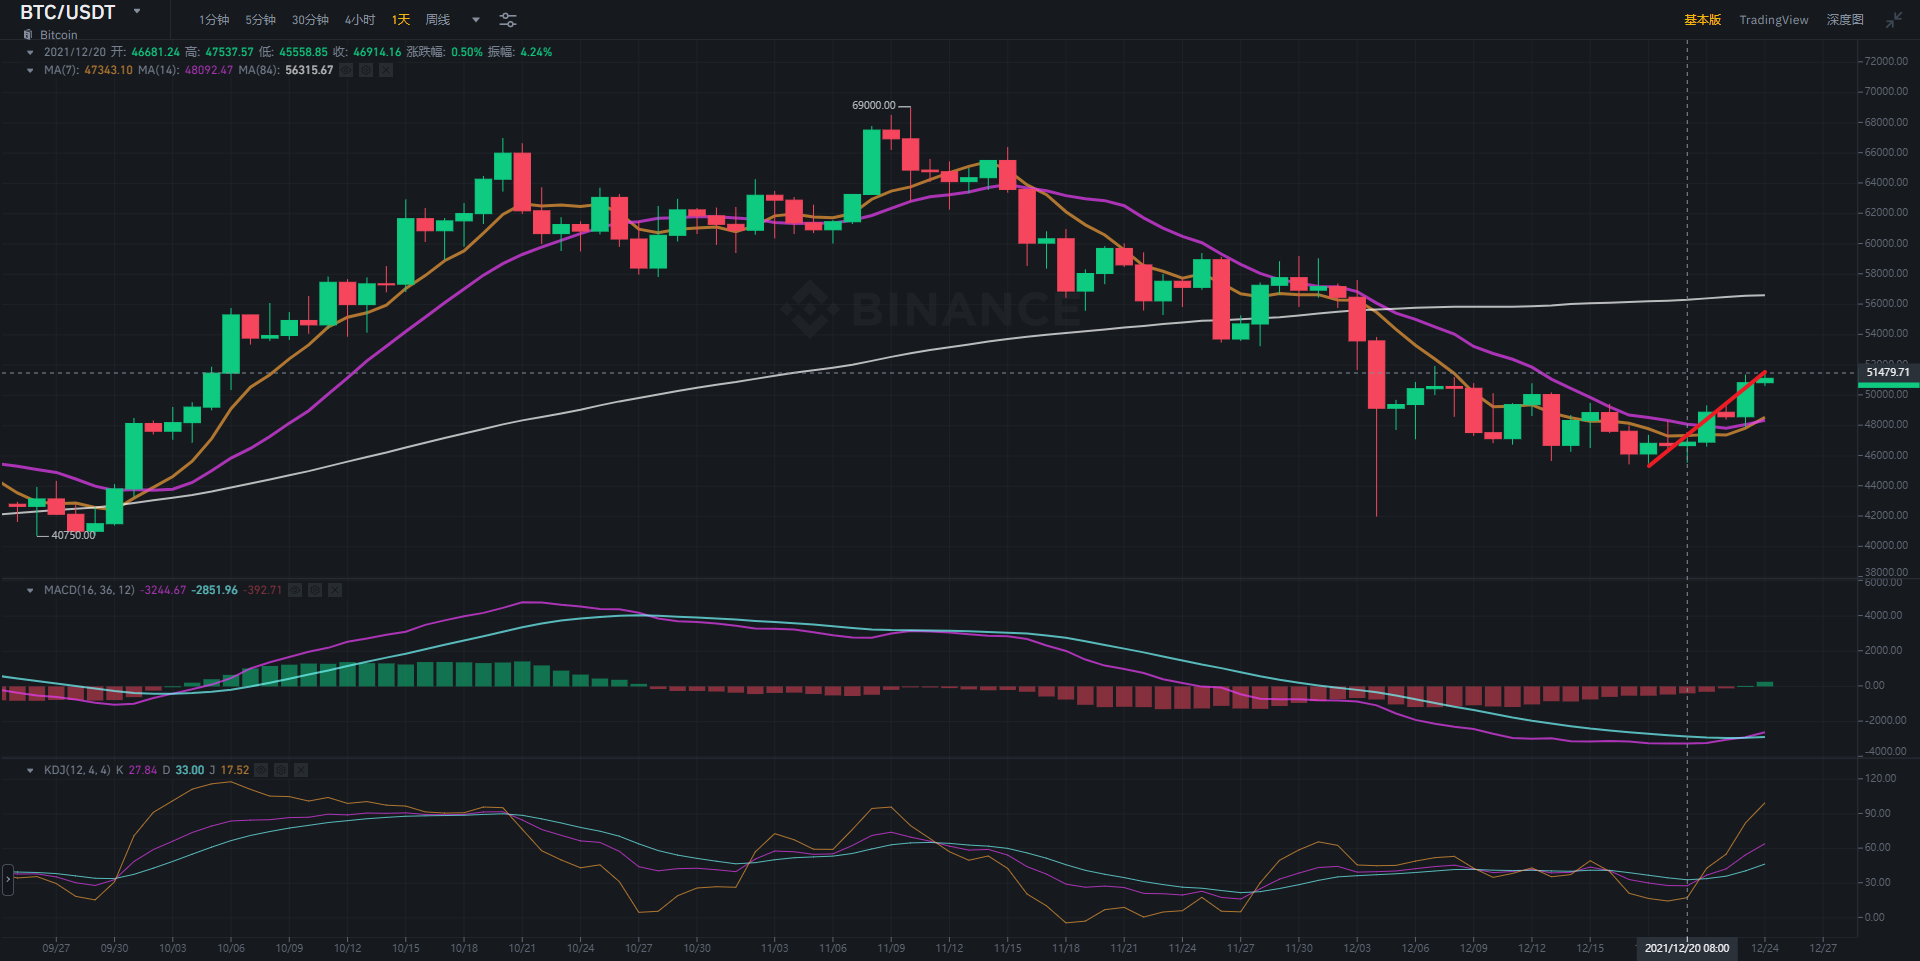Open the BTC/USDT pair dropdown arrow
The height and width of the screenshot is (961, 1920).
tap(137, 12)
